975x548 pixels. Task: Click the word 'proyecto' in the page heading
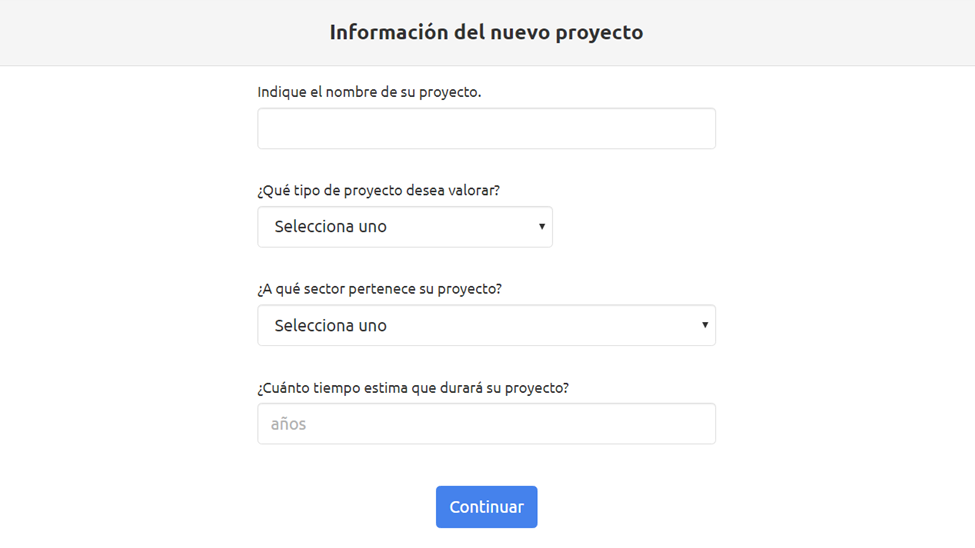pyautogui.click(x=599, y=34)
